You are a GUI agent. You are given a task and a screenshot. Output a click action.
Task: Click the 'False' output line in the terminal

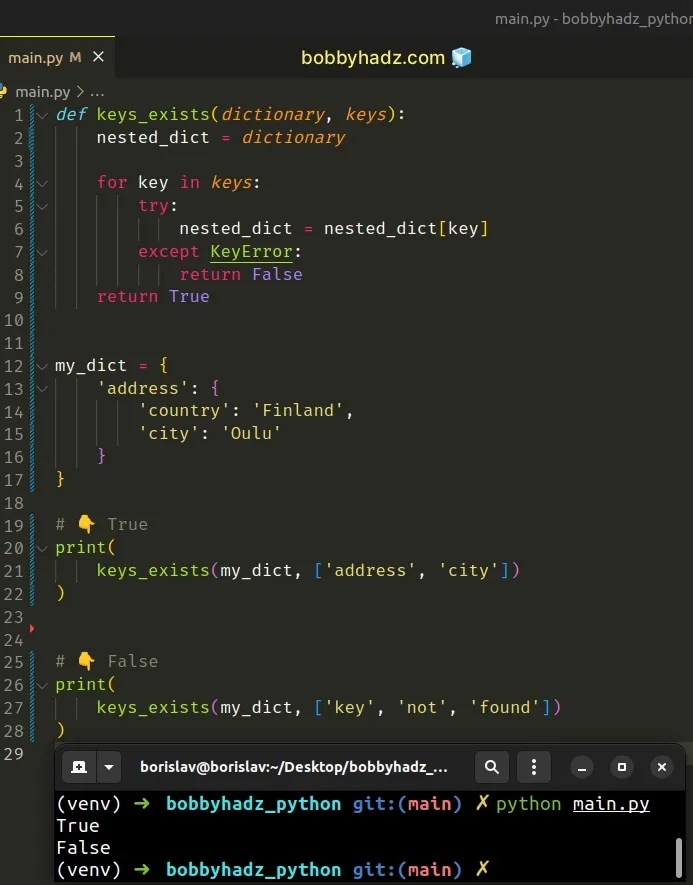pos(84,848)
